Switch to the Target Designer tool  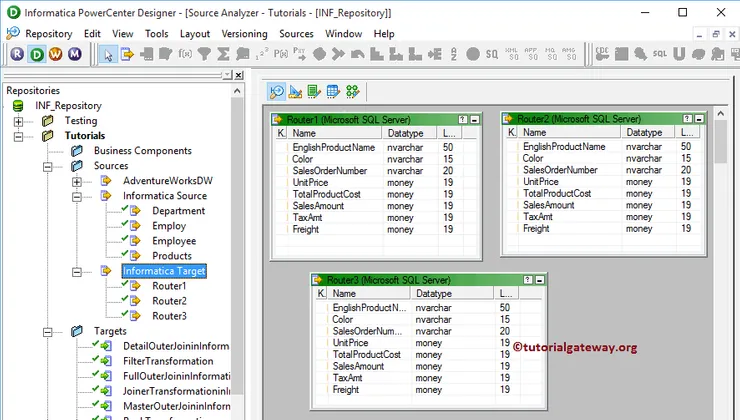pos(295,91)
